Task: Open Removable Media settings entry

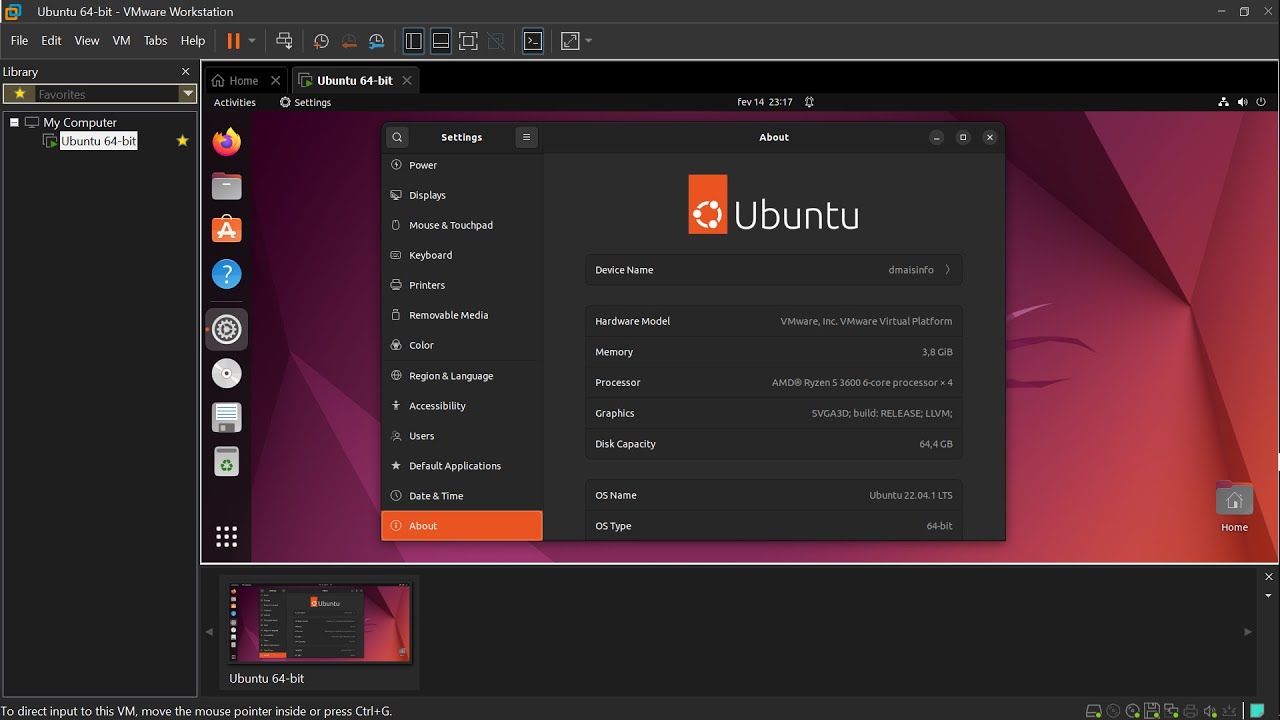Action: click(462, 315)
